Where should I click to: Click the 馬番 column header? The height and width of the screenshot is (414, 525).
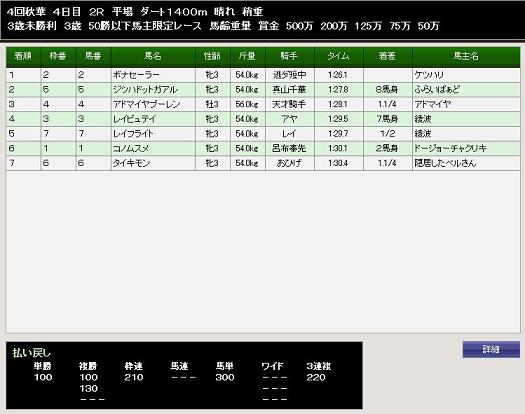[93, 56]
